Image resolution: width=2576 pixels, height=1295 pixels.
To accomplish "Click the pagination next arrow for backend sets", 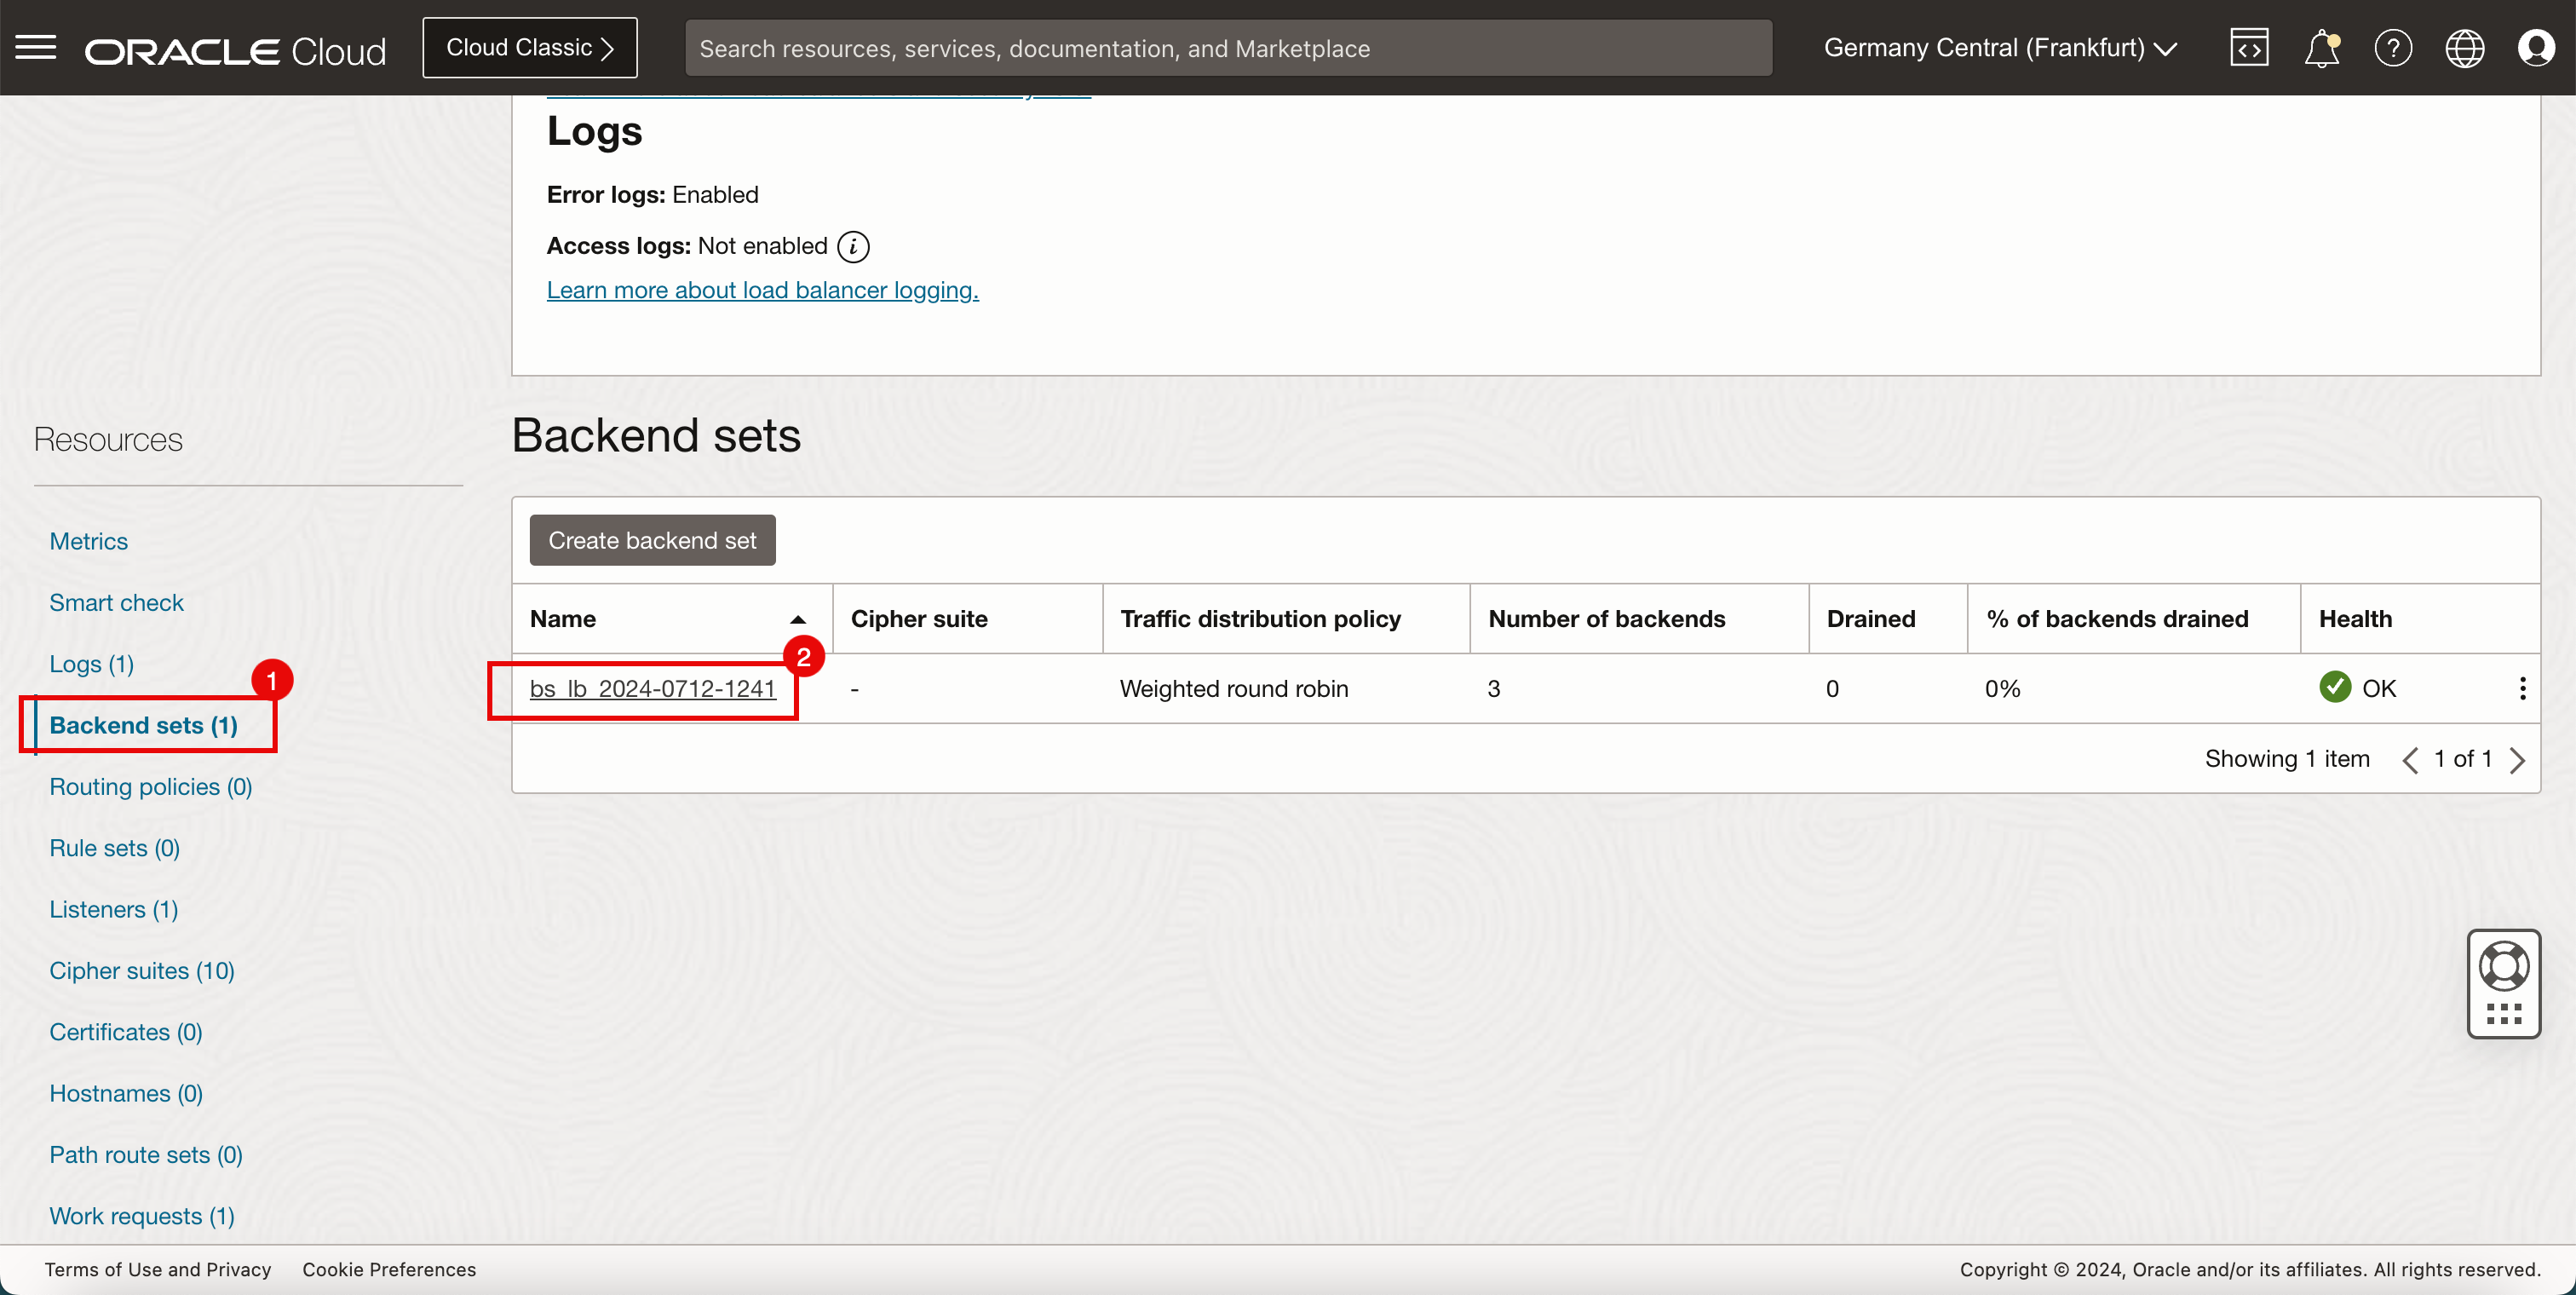I will 2521,758.
